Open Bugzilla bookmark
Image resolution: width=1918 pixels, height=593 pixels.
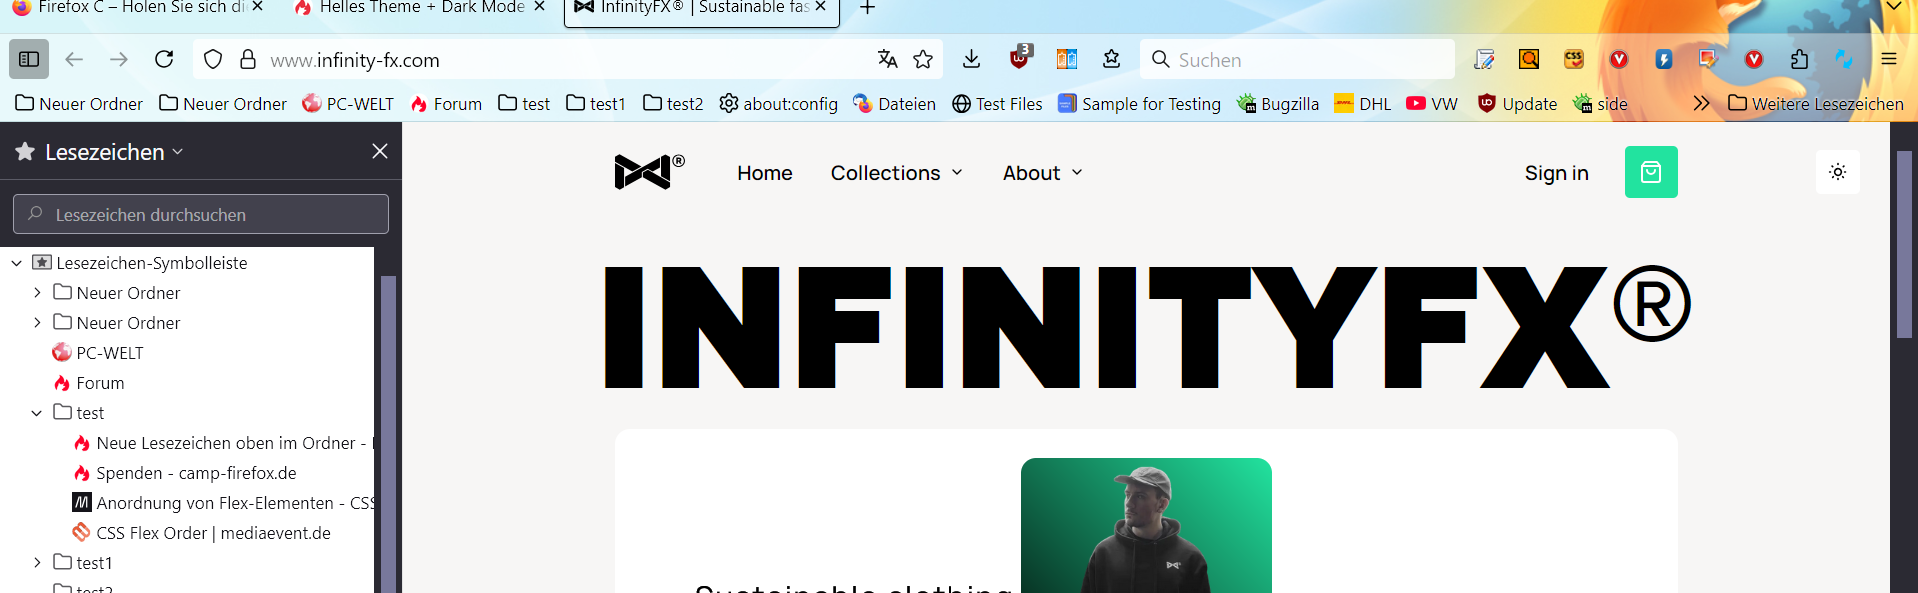click(1278, 103)
